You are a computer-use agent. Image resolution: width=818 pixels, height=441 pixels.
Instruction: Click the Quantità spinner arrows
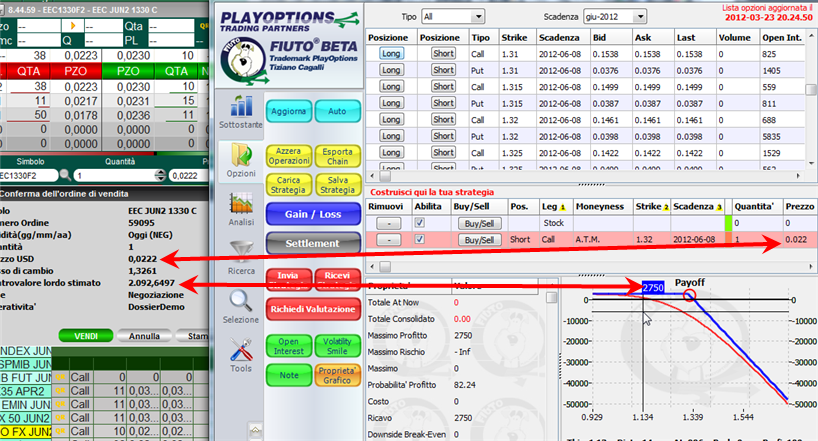pyautogui.click(x=161, y=175)
